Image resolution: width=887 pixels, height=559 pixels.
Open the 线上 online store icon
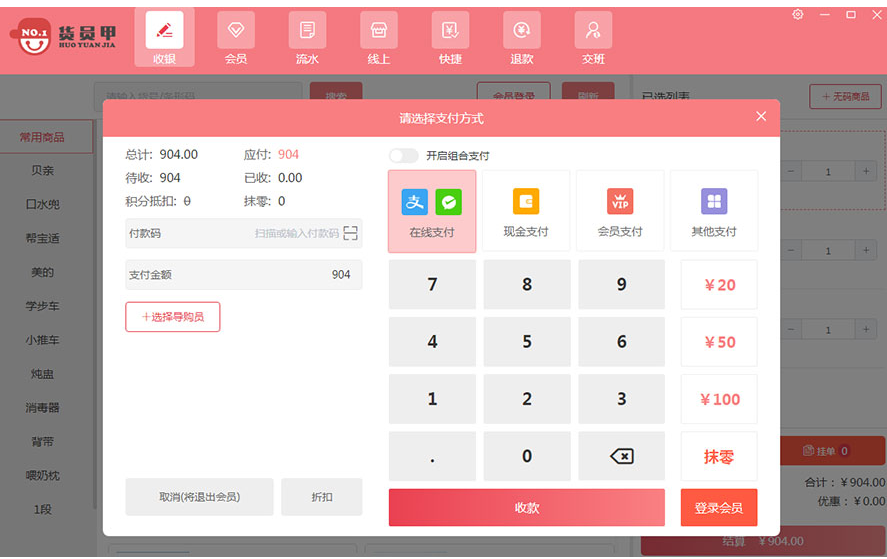(379, 38)
